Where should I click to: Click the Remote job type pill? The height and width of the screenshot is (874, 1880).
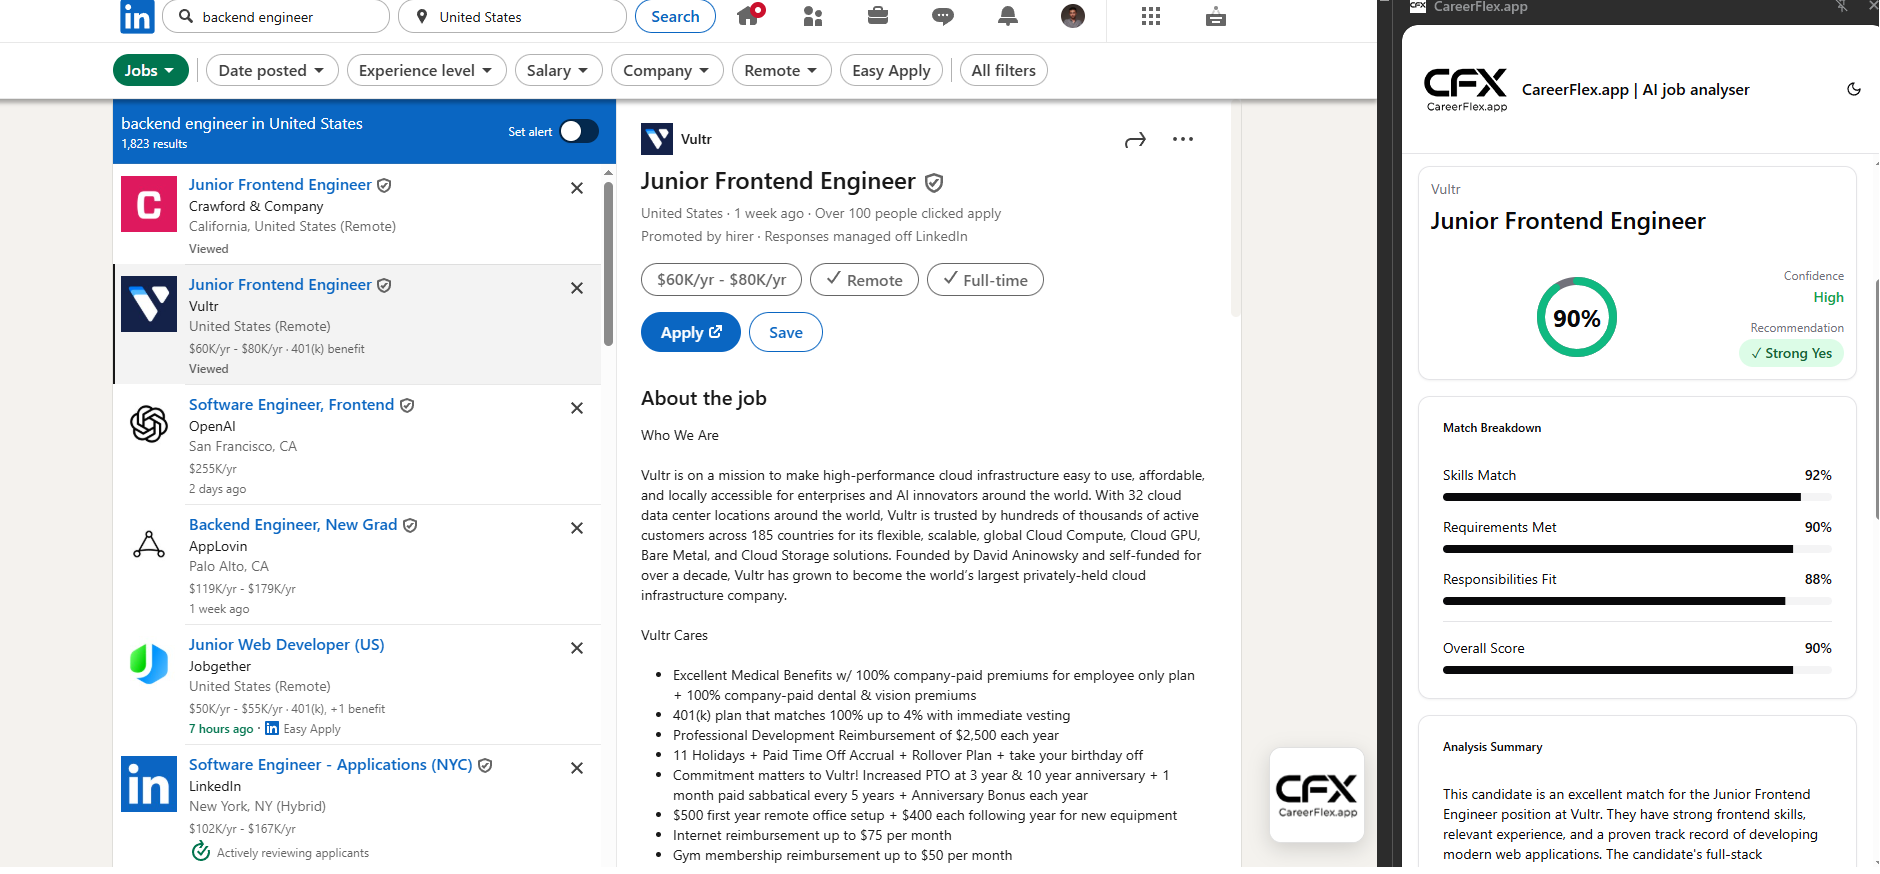pos(864,280)
